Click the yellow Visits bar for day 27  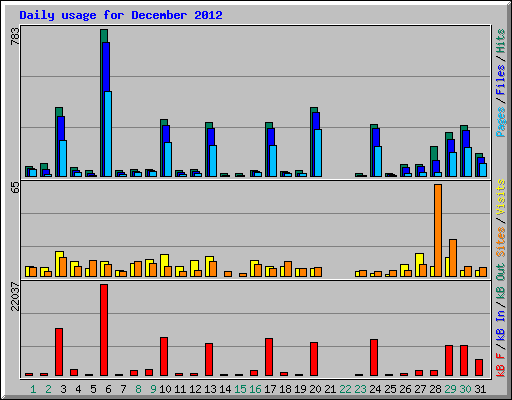[419, 265]
